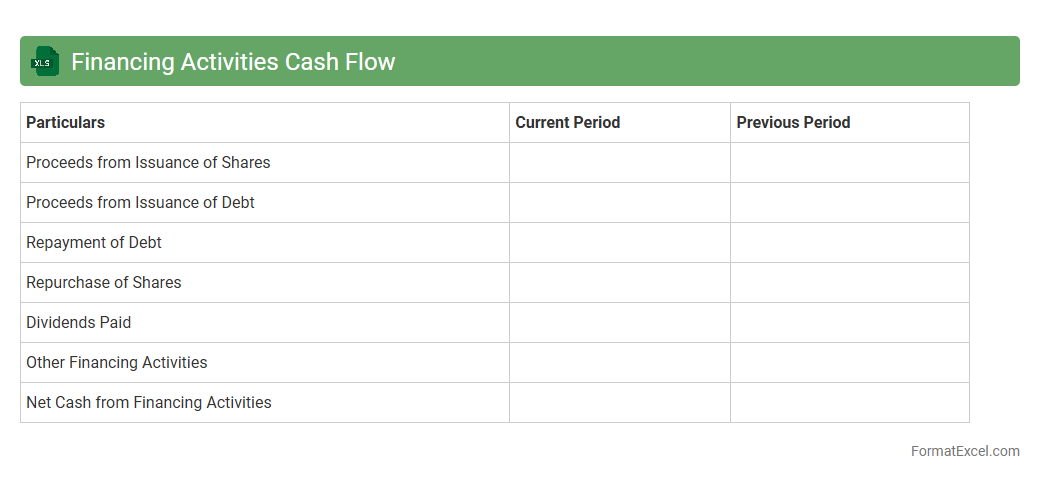Click the Proceeds from Issuance of Shares row label
1040x480 pixels.
tap(148, 163)
